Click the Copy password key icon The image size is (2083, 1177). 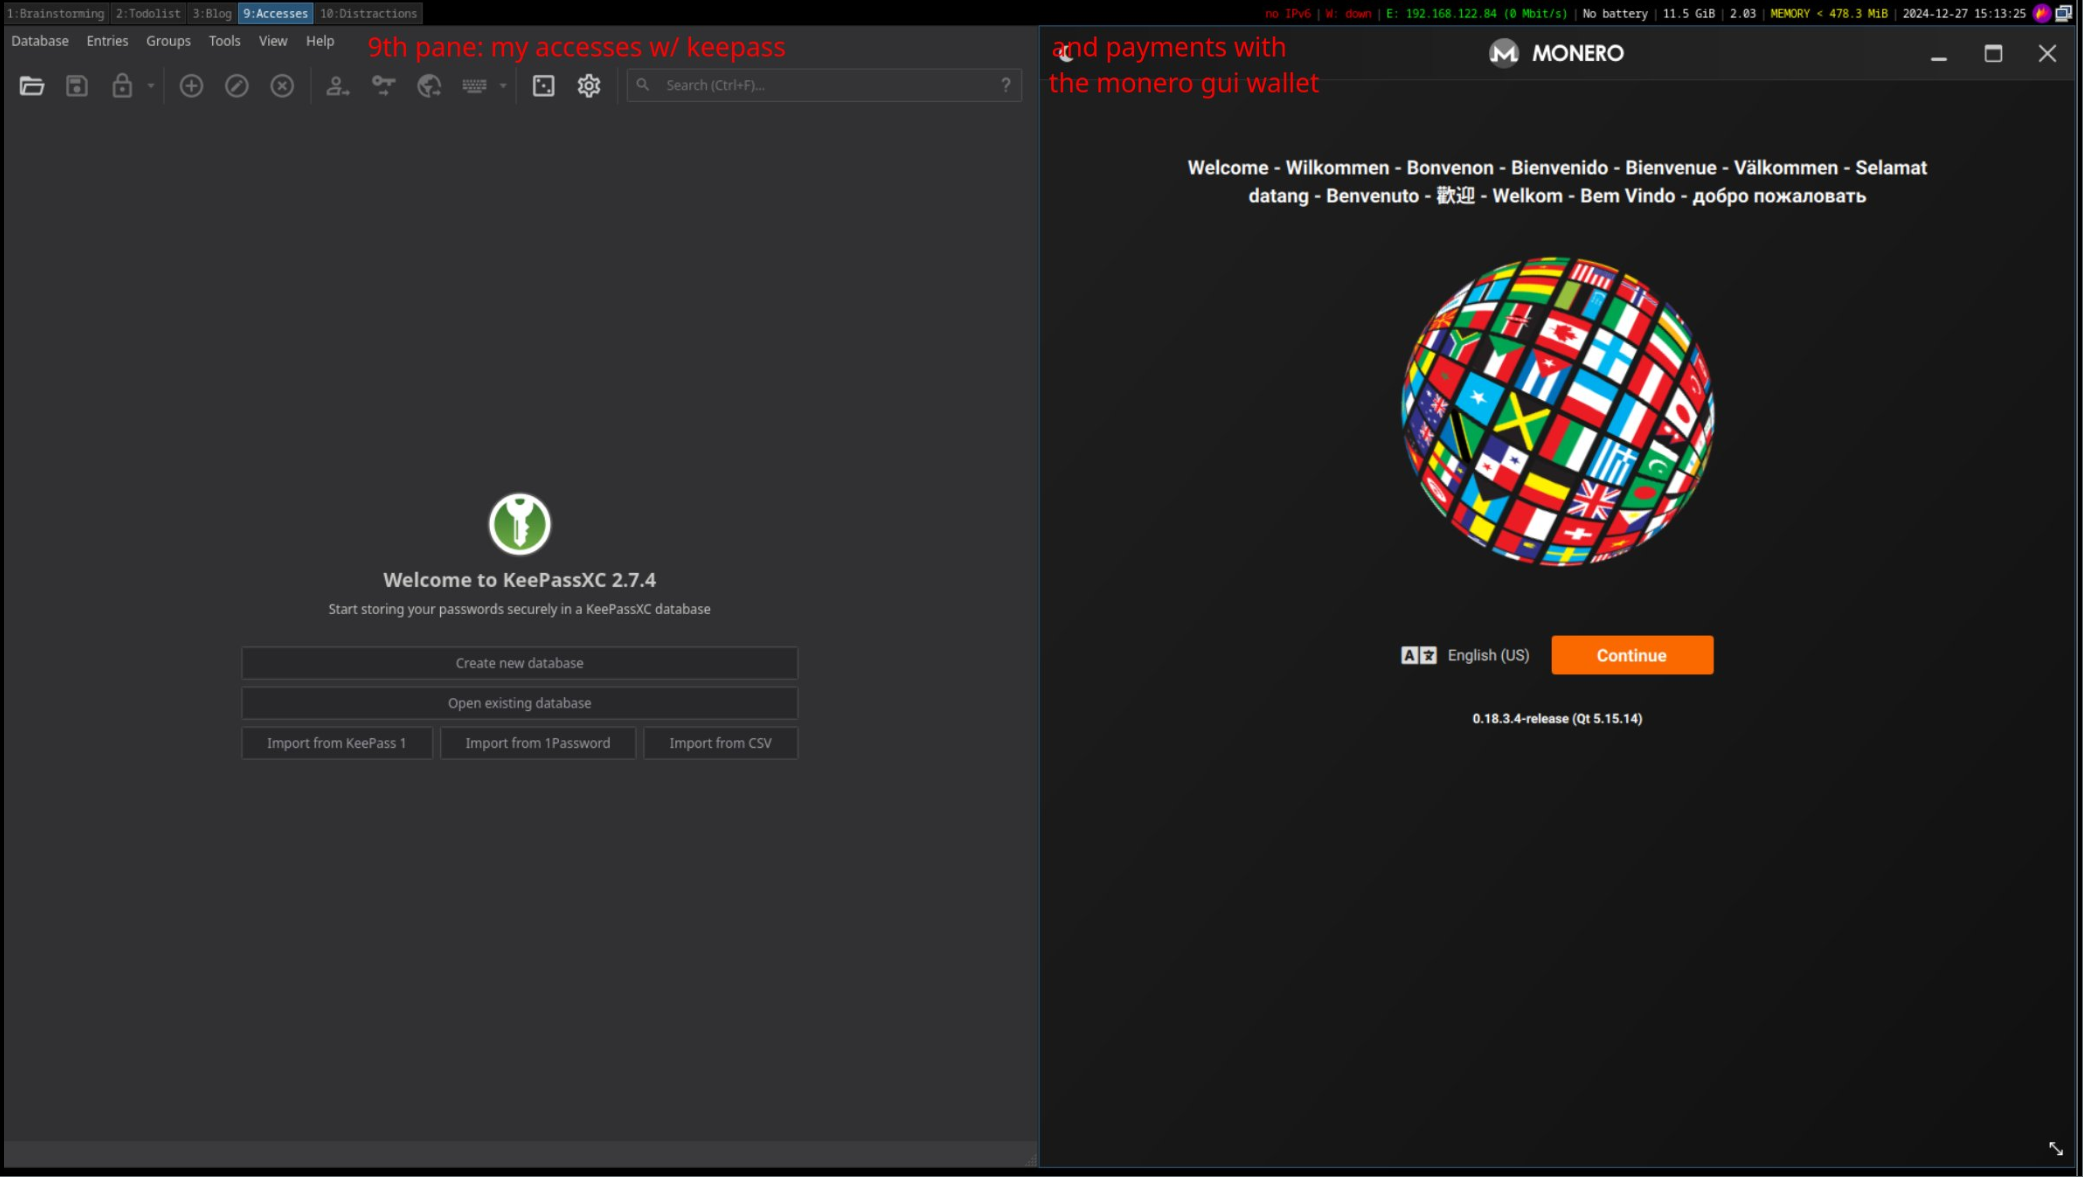pyautogui.click(x=383, y=86)
